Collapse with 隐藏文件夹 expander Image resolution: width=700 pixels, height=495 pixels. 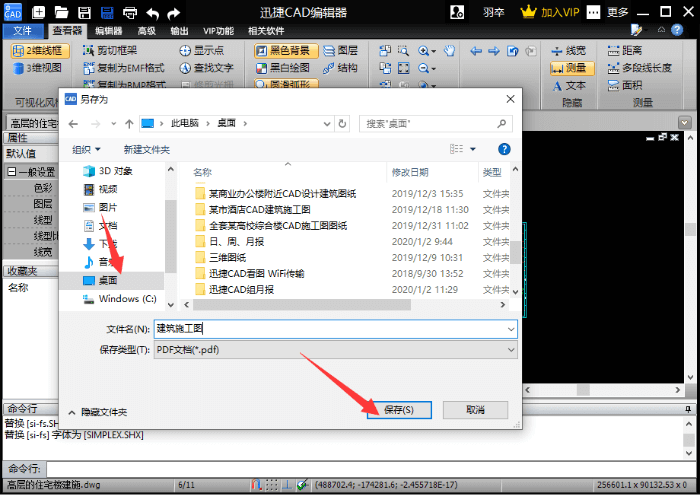tap(98, 412)
